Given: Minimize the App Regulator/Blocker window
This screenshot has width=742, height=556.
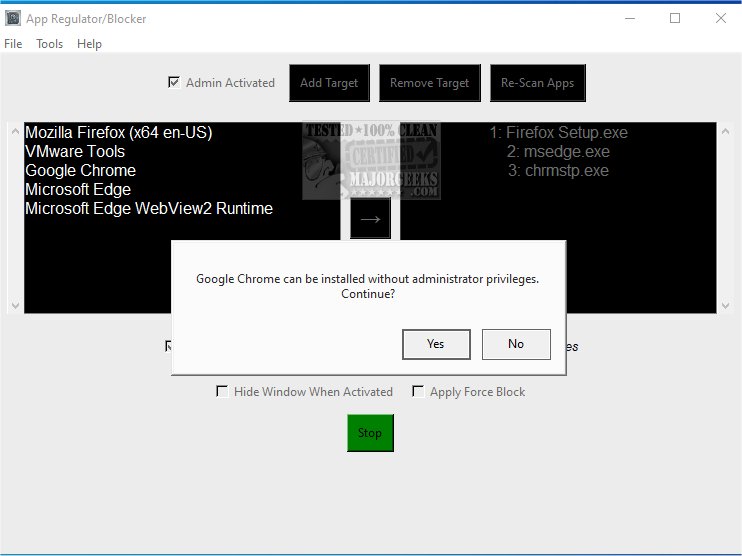Looking at the screenshot, I should [630, 18].
